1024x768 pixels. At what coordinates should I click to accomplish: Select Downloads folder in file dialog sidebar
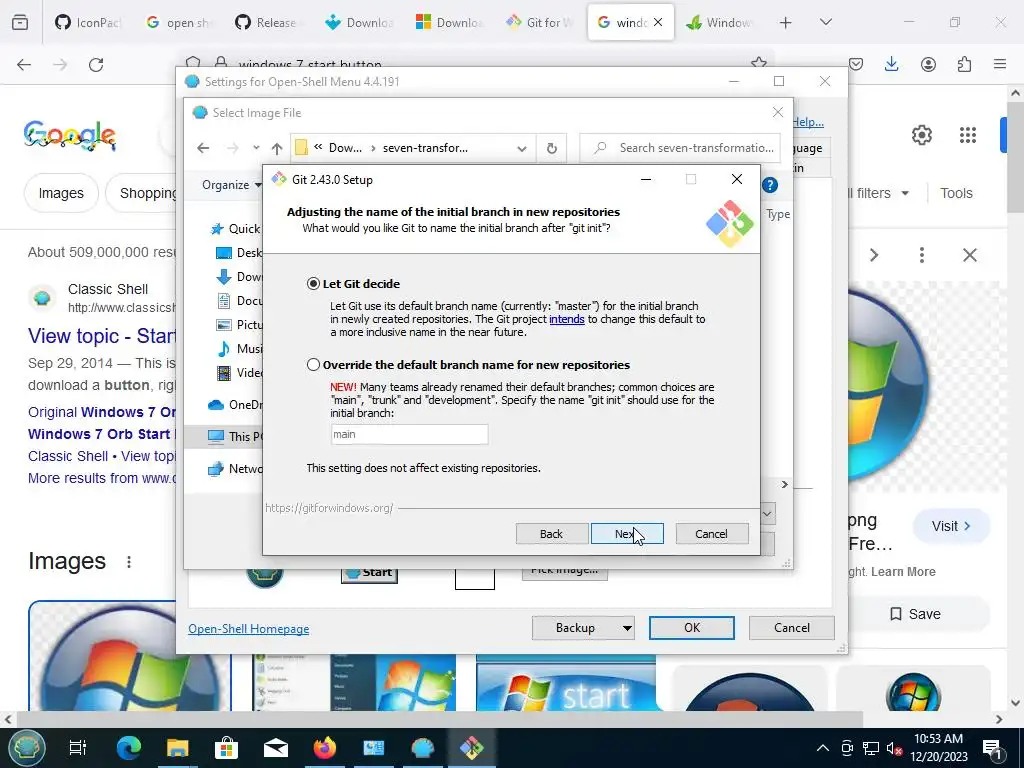(239, 277)
